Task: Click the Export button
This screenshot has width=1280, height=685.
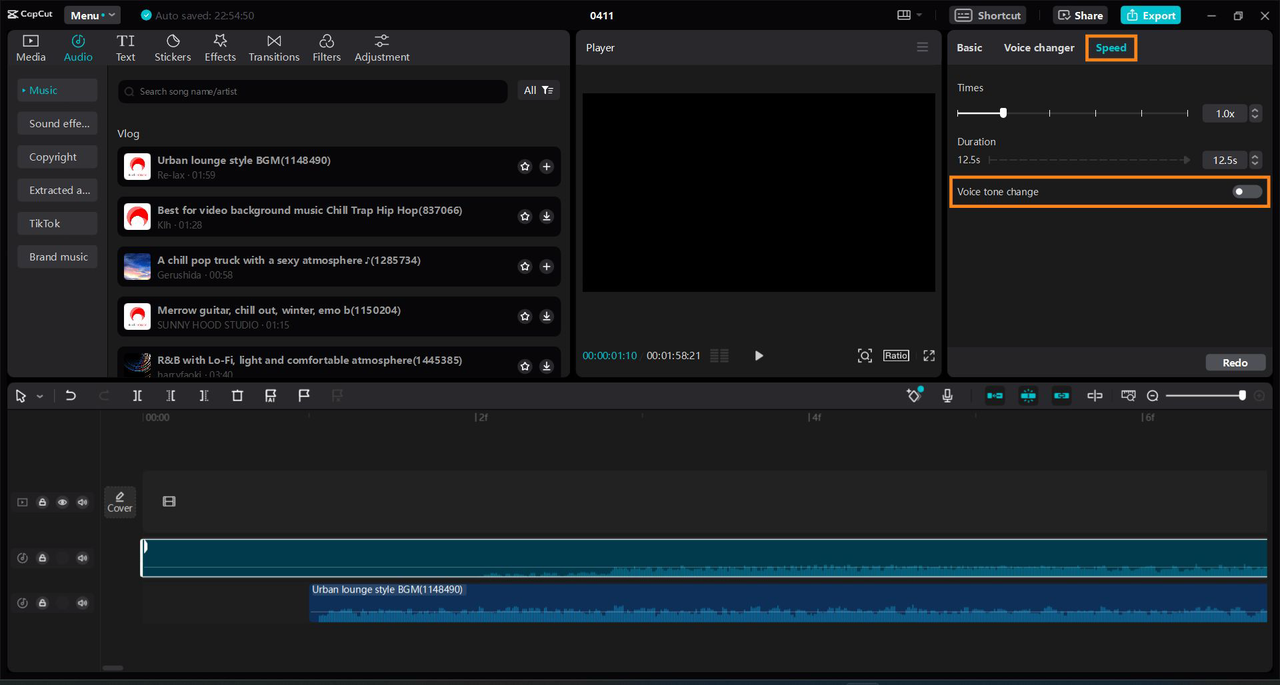Action: pyautogui.click(x=1151, y=15)
